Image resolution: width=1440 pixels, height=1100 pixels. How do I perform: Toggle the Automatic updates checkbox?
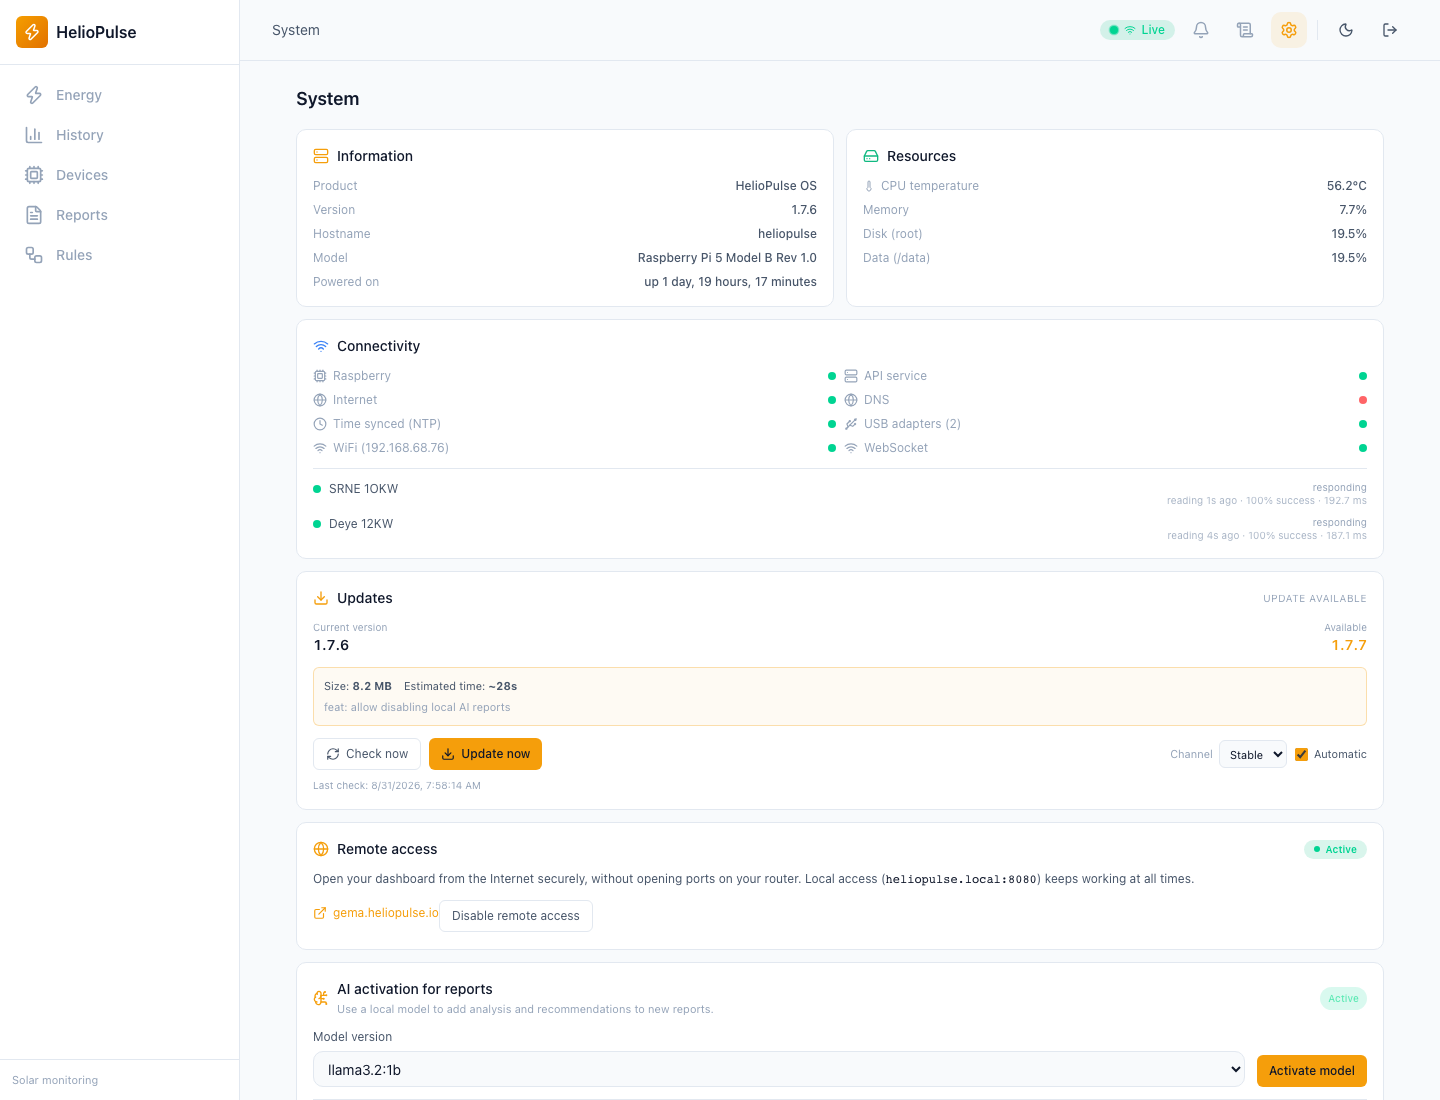(x=1302, y=755)
